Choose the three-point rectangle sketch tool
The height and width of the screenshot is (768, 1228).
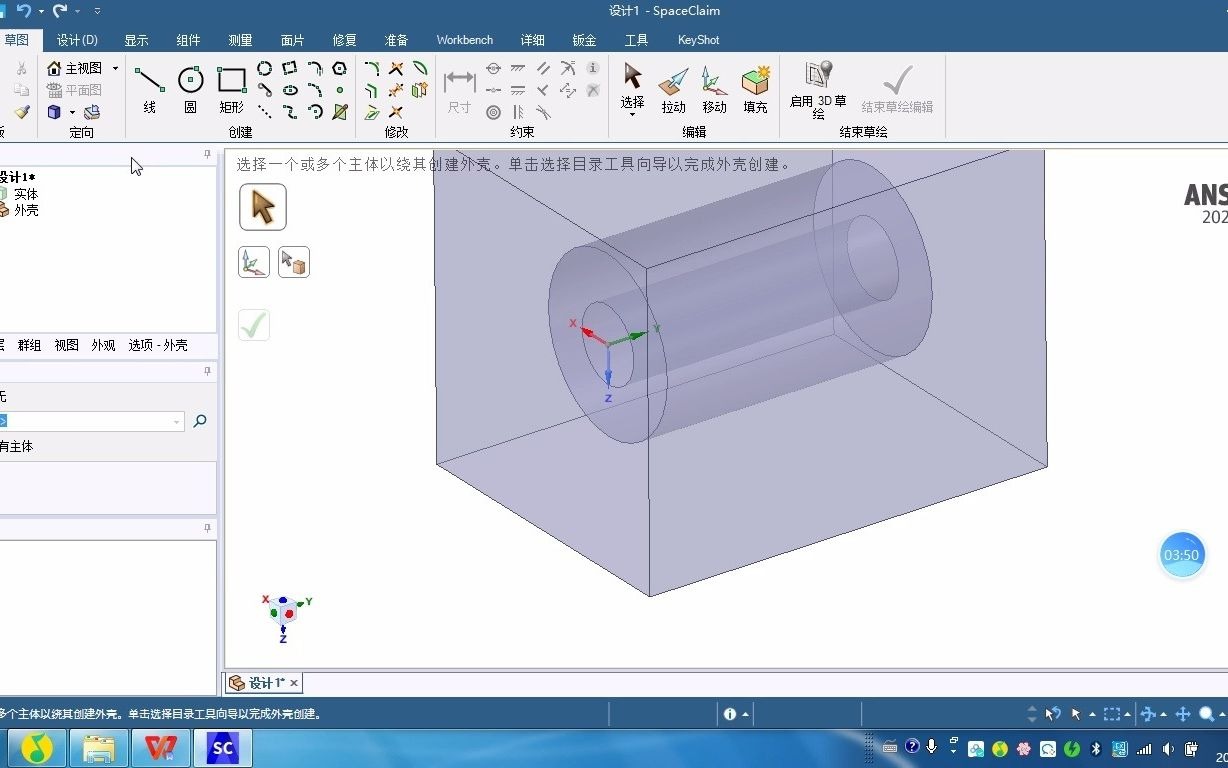290,69
